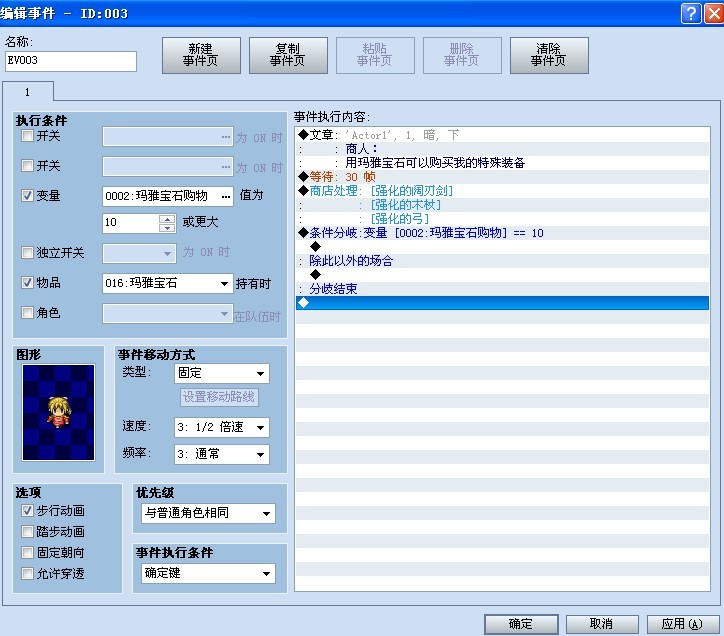This screenshot has width=724, height=636.
Task: Open the 事件执行条件 dropdown showing 确定键
Action: (x=208, y=573)
